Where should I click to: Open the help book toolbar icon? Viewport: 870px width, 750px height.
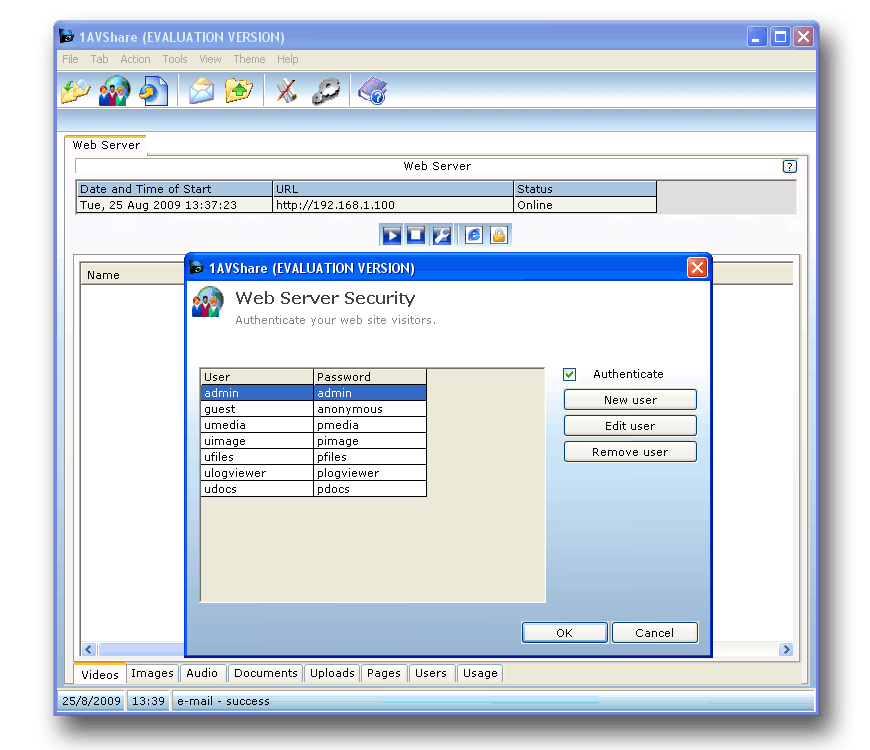(x=372, y=90)
